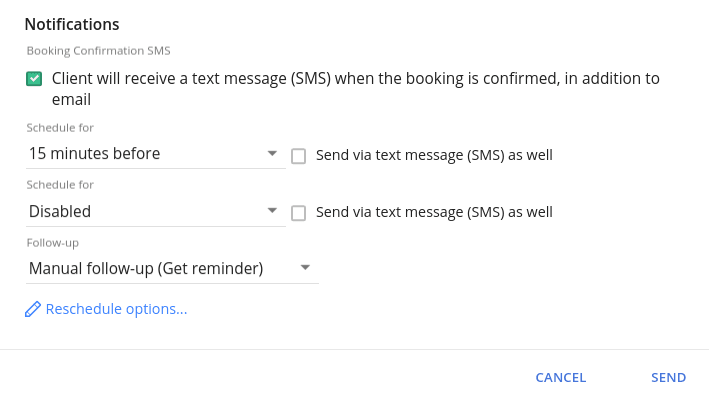The image size is (709, 397).
Task: Click the "Client will receive a text message" label
Action: click(355, 89)
